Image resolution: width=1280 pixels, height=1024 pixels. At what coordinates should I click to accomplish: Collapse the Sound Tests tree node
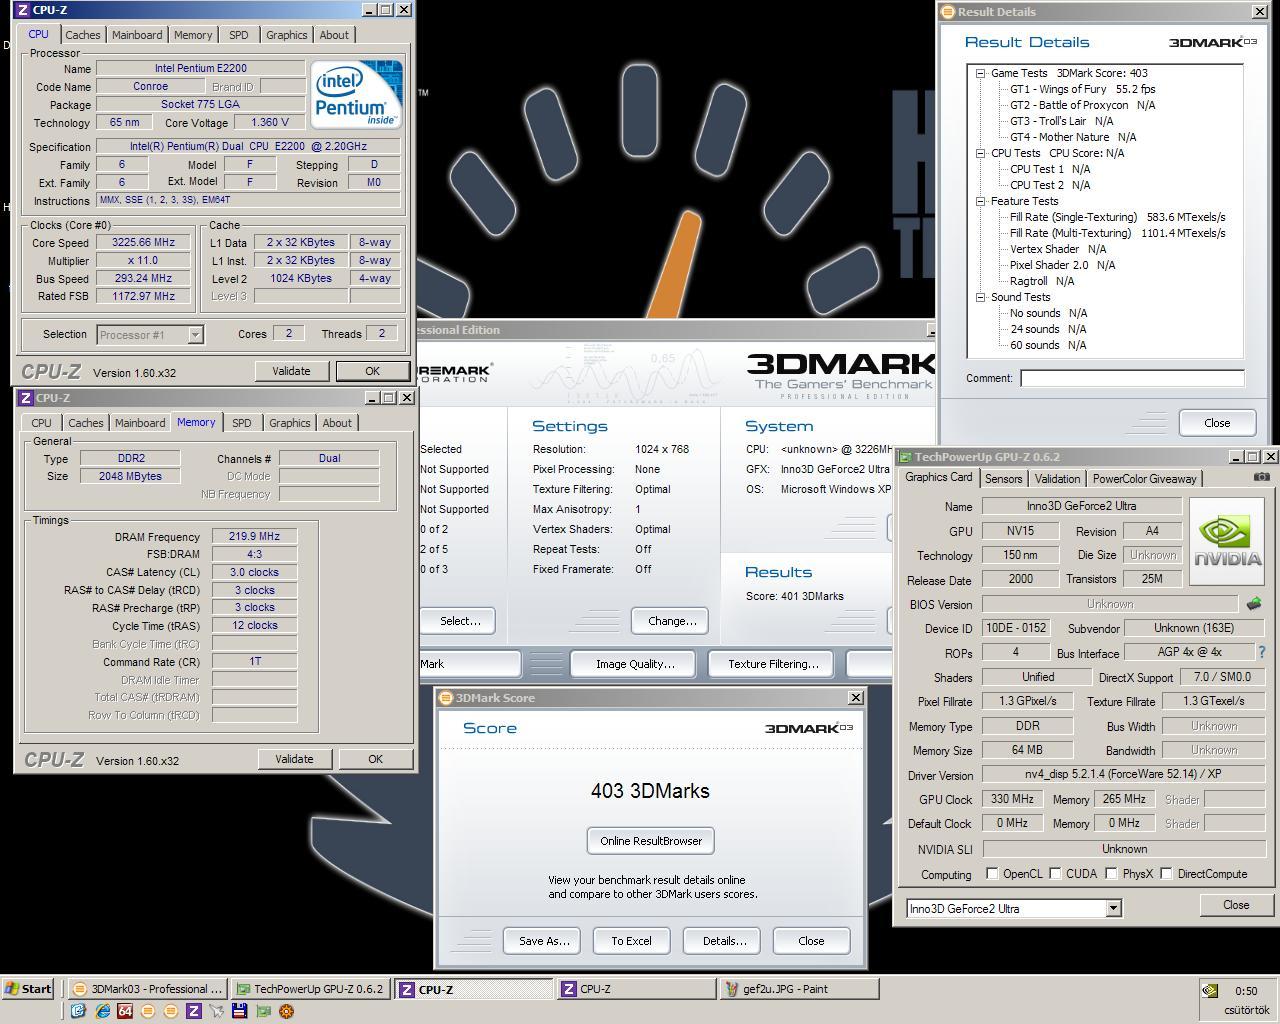pos(981,297)
